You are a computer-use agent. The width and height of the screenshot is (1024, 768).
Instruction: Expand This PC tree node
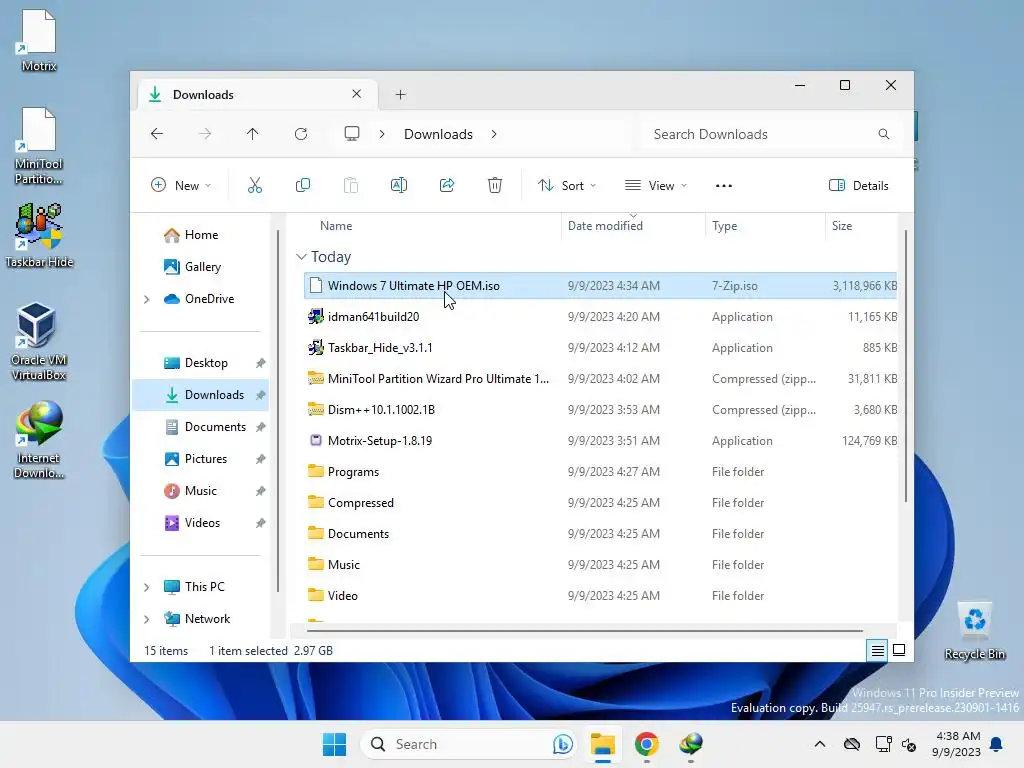(147, 587)
